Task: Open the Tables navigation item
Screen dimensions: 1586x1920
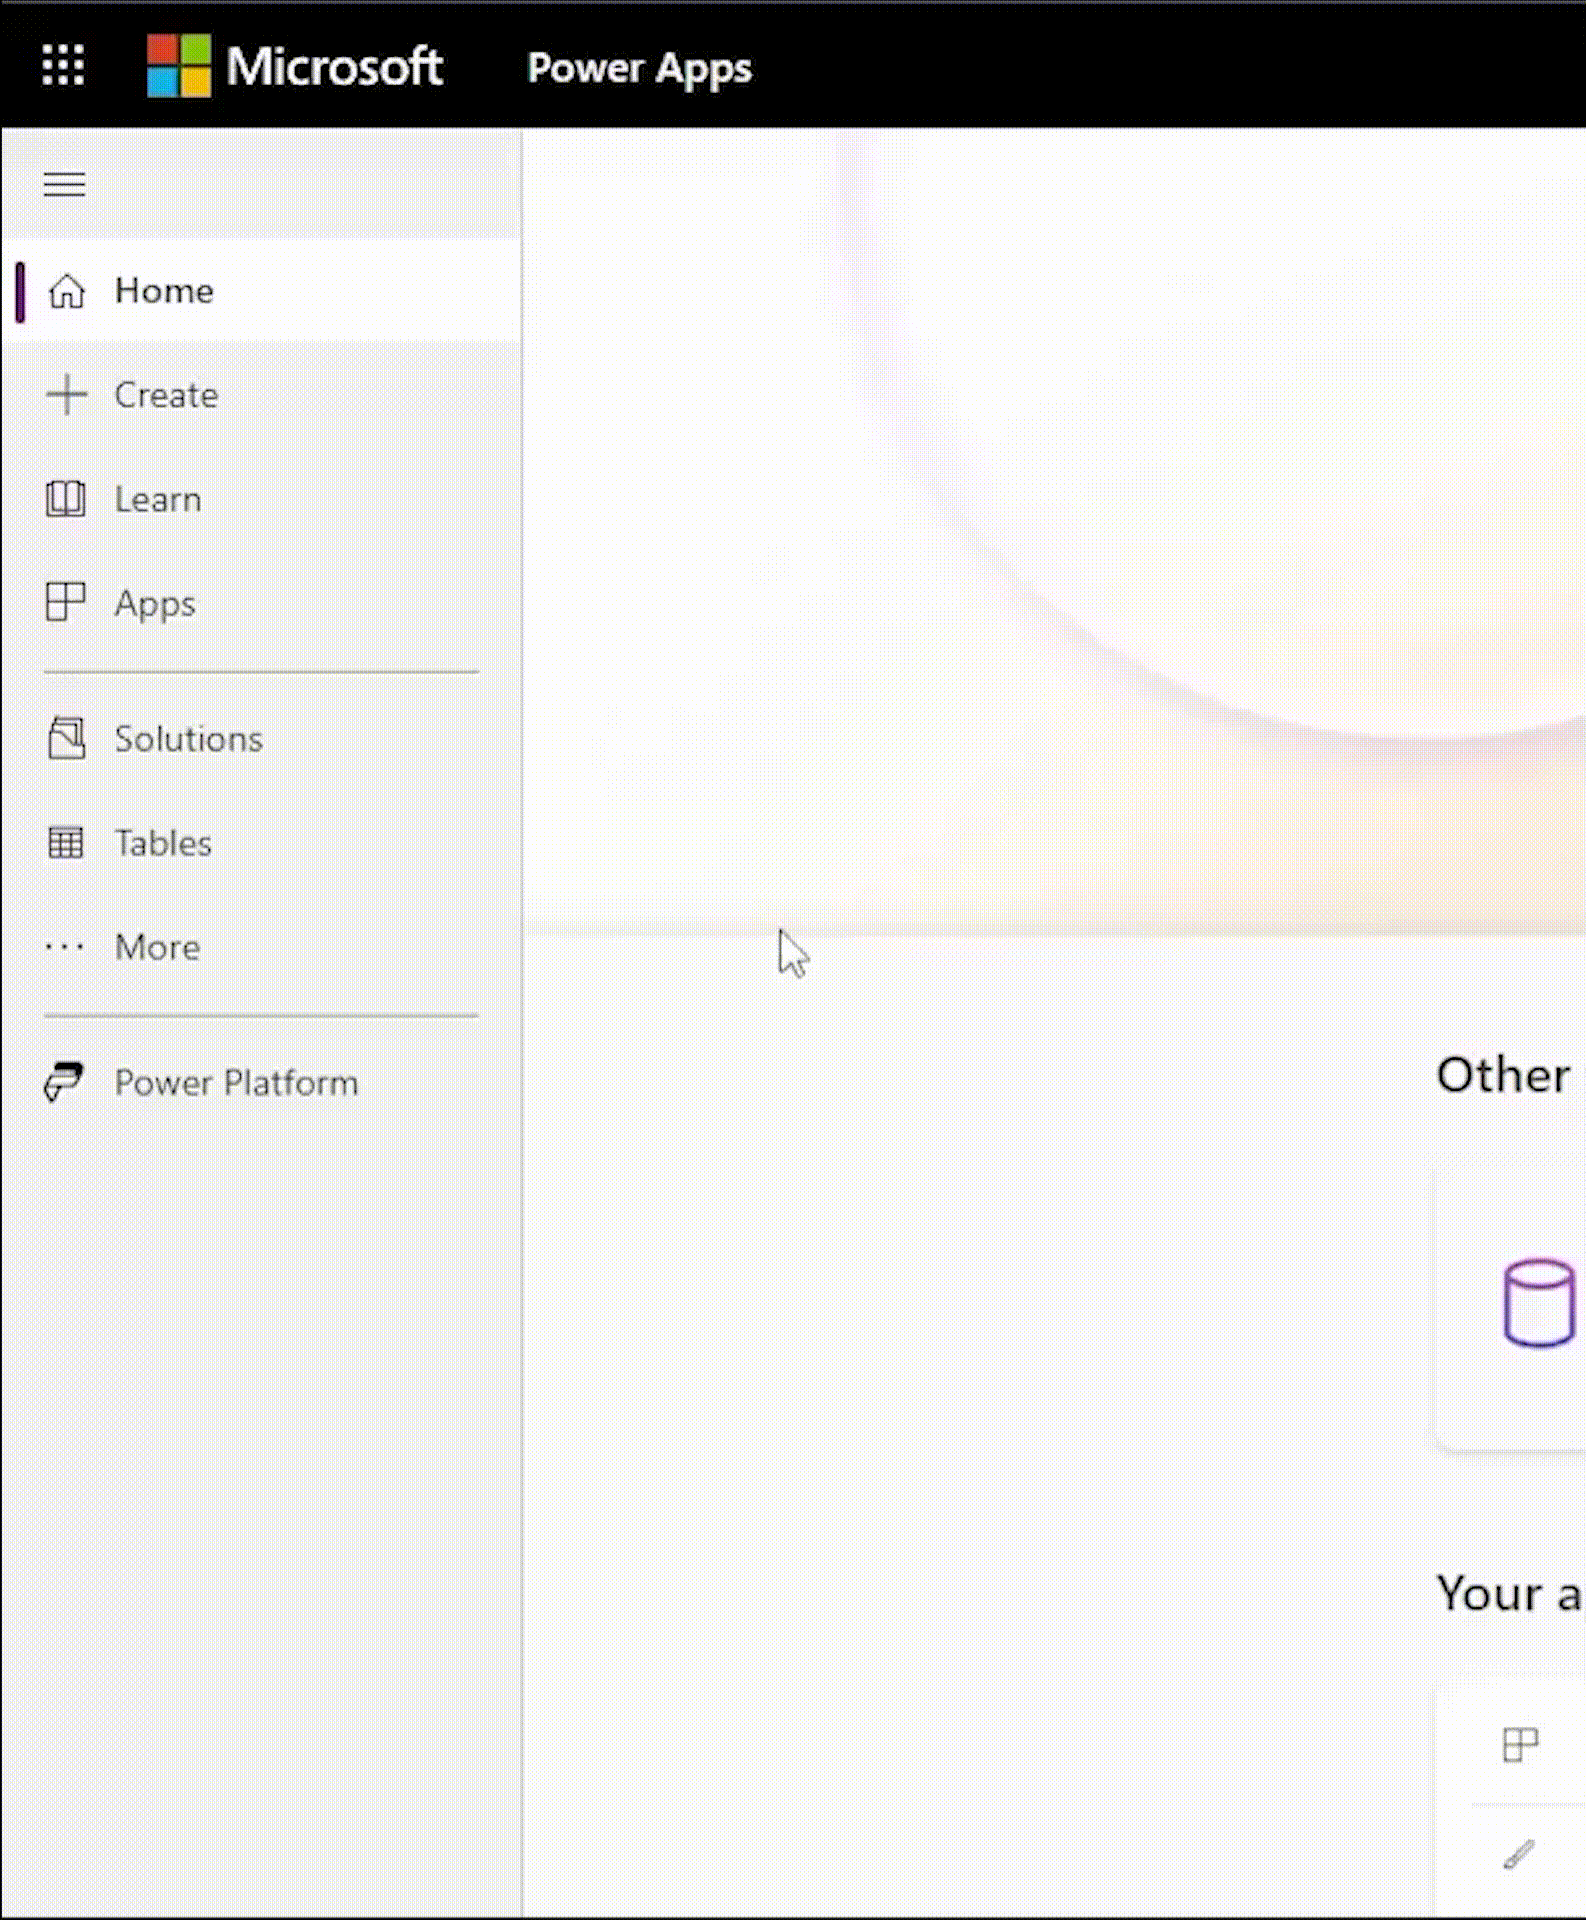Action: coord(163,843)
